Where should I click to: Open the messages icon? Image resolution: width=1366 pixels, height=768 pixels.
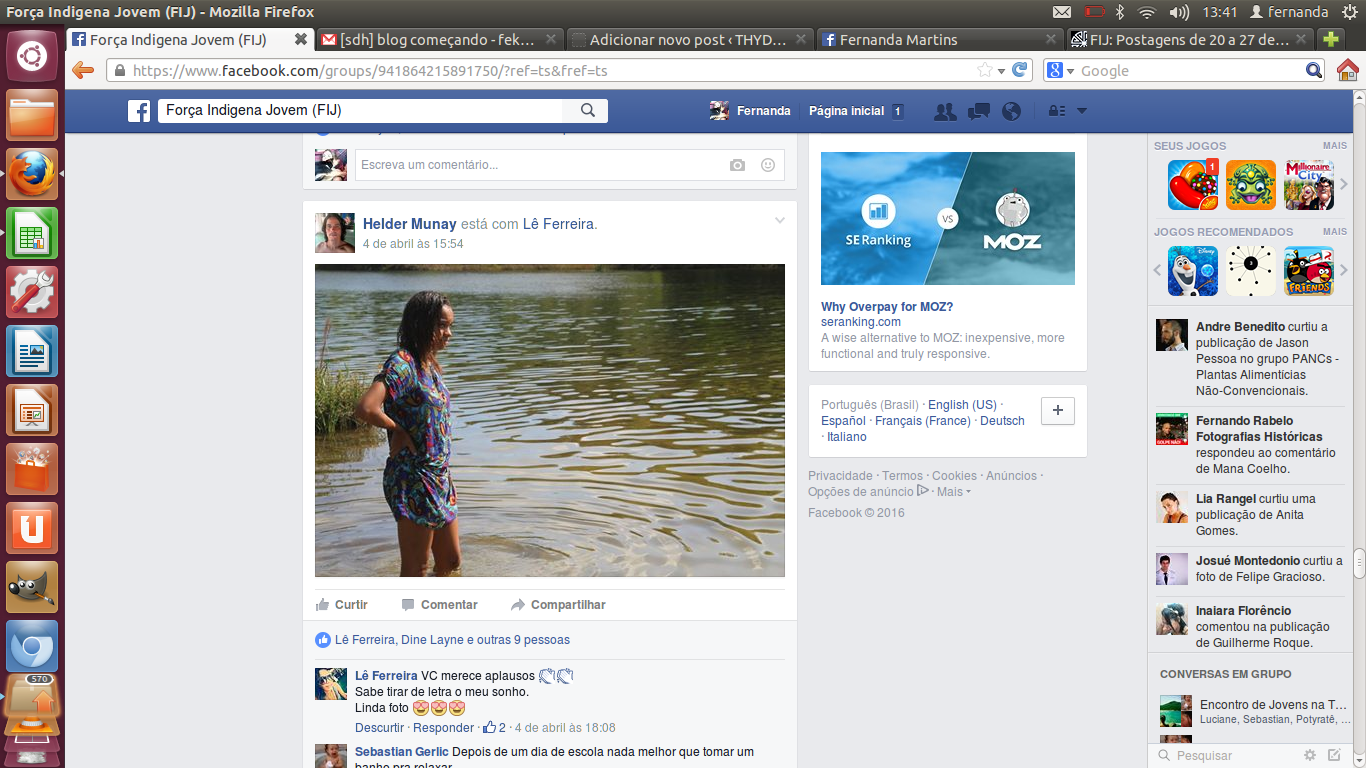pos(978,111)
